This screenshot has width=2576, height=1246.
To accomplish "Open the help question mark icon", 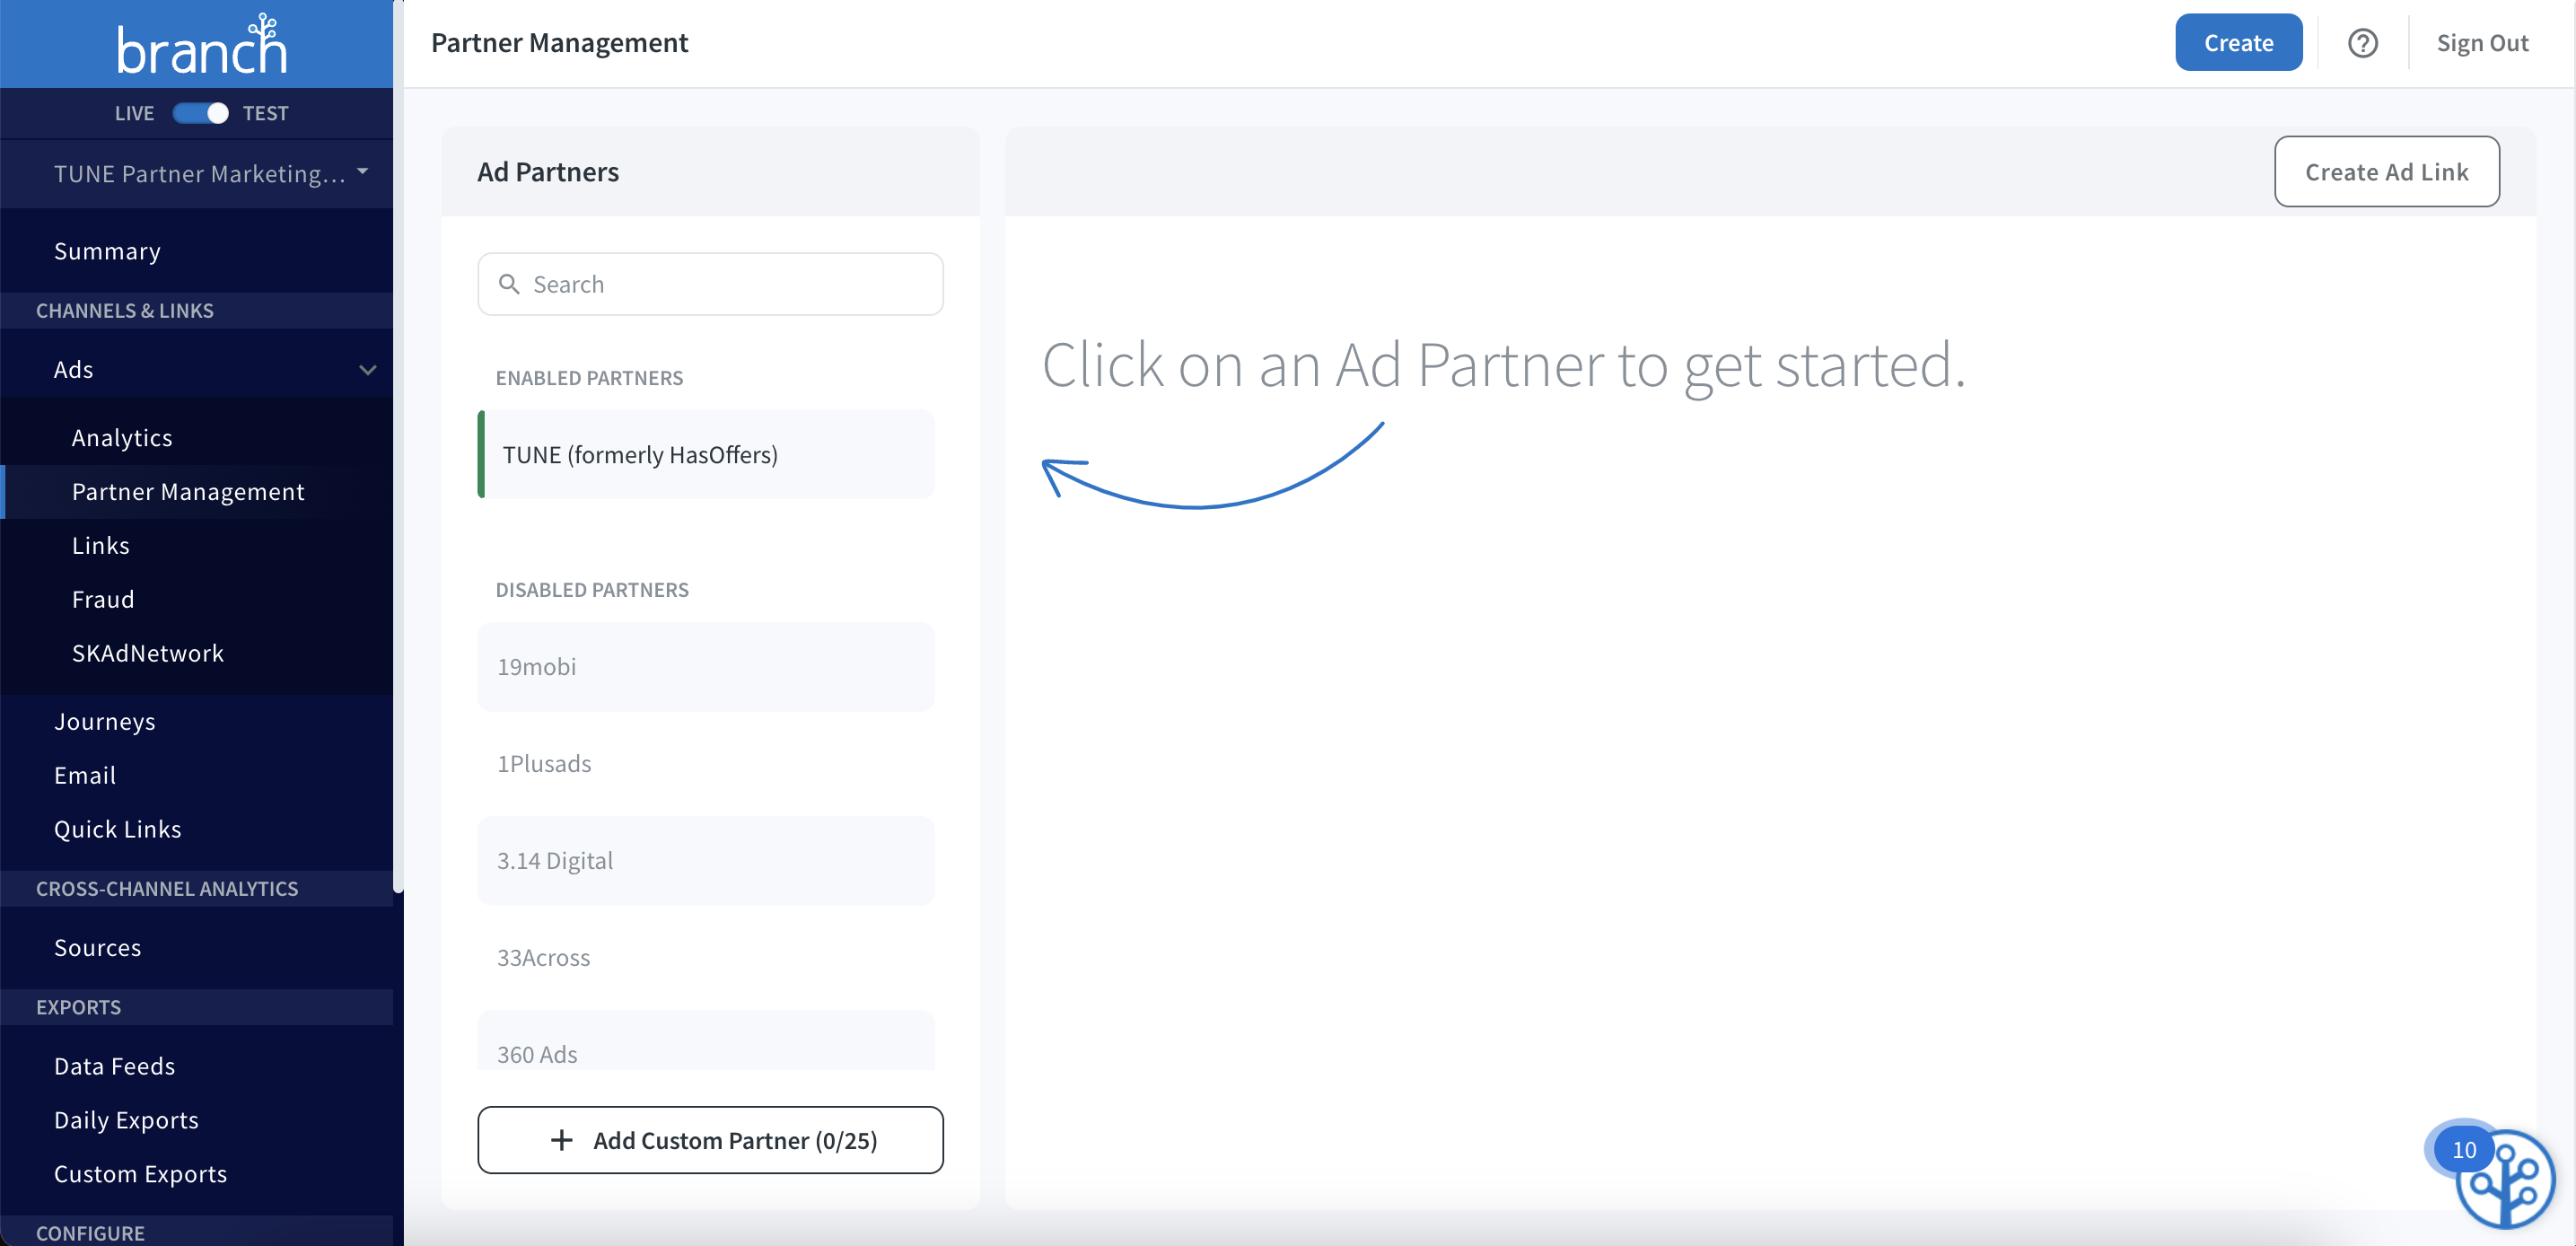I will click(x=2362, y=43).
